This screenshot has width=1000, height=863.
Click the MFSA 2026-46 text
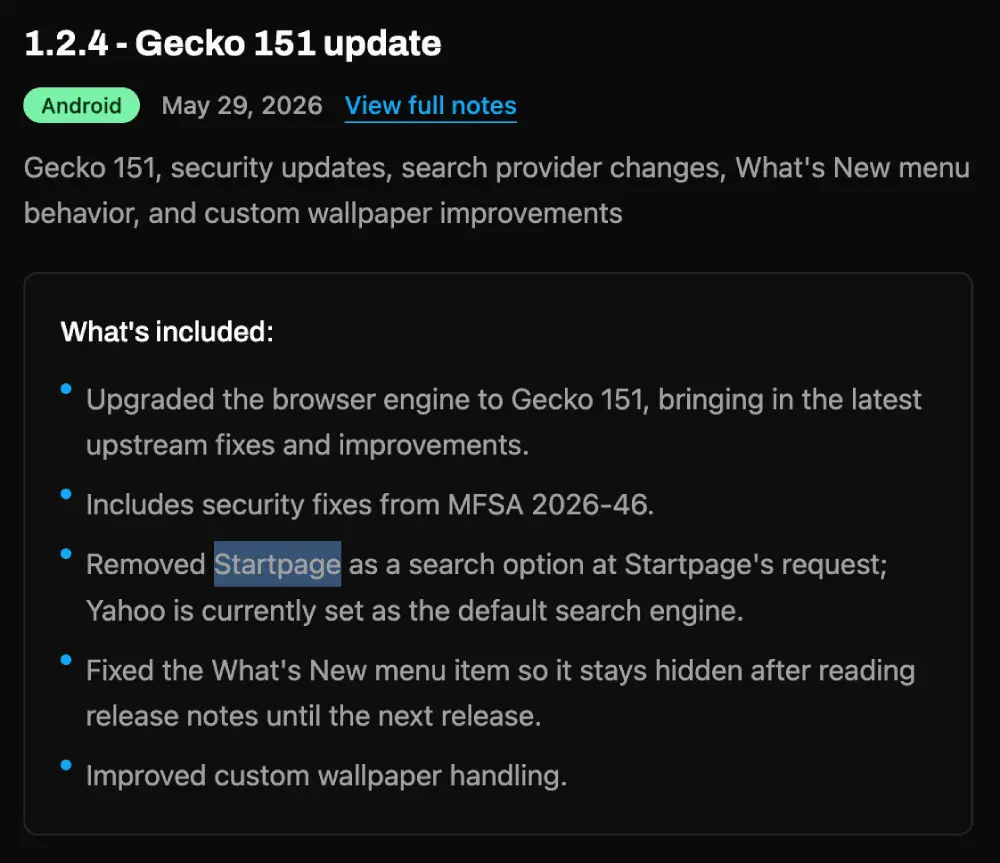click(550, 505)
